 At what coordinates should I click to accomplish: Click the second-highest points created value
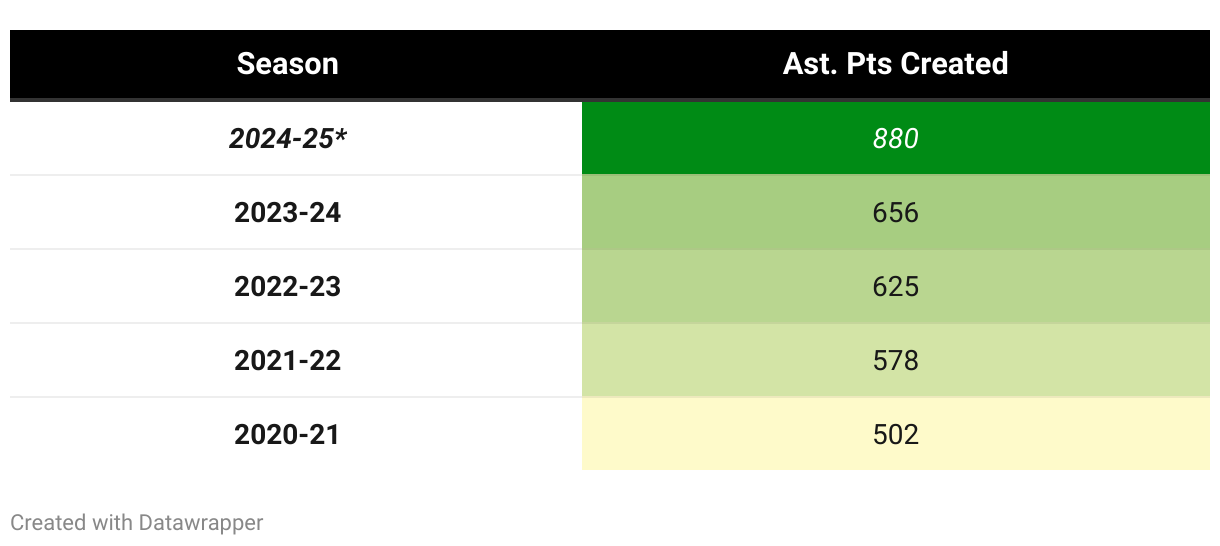[x=895, y=212]
